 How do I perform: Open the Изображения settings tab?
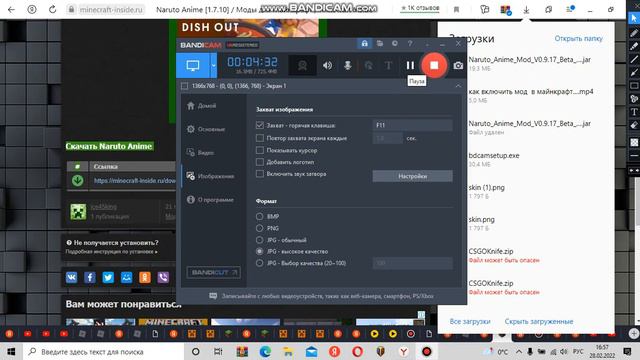(x=211, y=176)
